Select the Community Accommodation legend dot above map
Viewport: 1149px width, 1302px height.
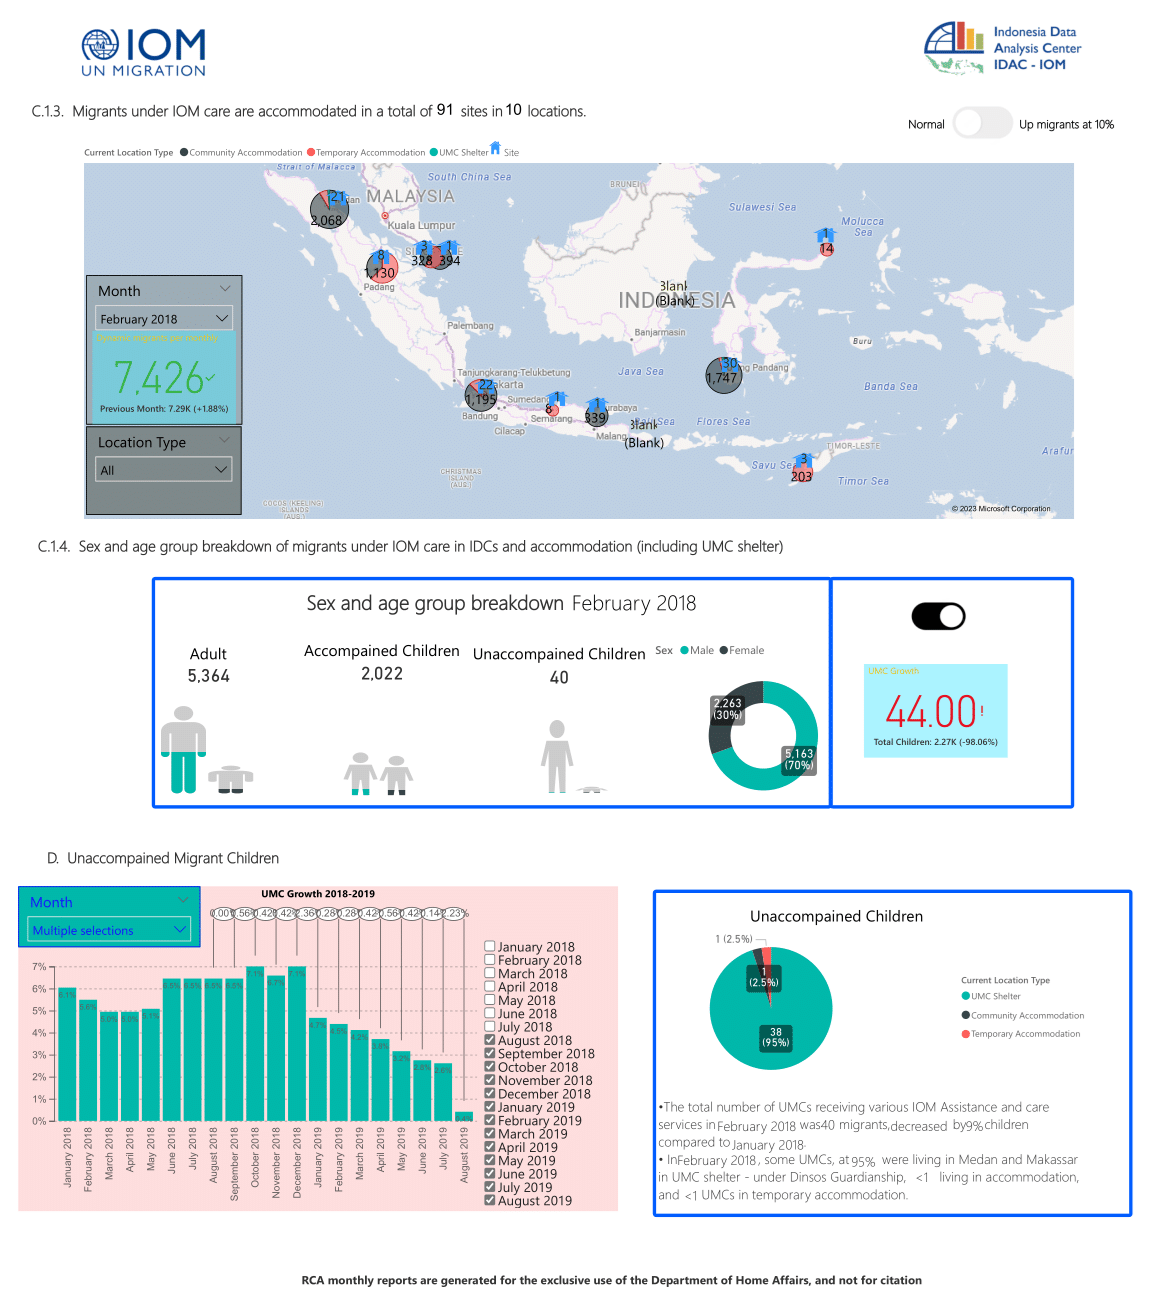click(x=184, y=152)
